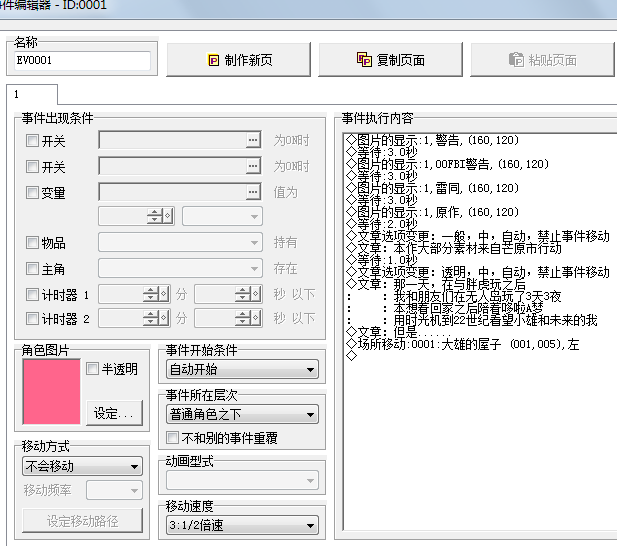Click the line 我和朋友们在无人岛玩了3天3夜

[477, 296]
